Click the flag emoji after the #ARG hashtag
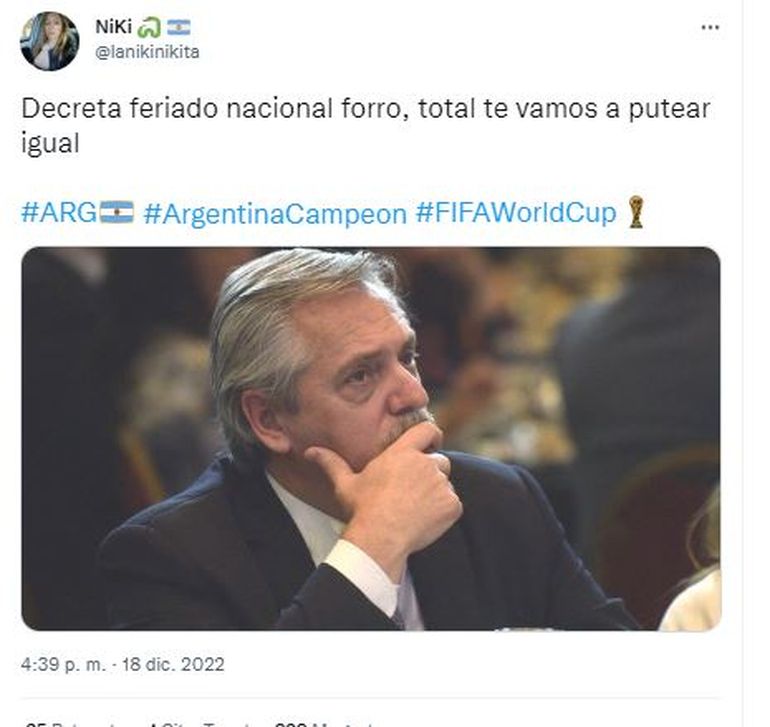 click(x=117, y=212)
